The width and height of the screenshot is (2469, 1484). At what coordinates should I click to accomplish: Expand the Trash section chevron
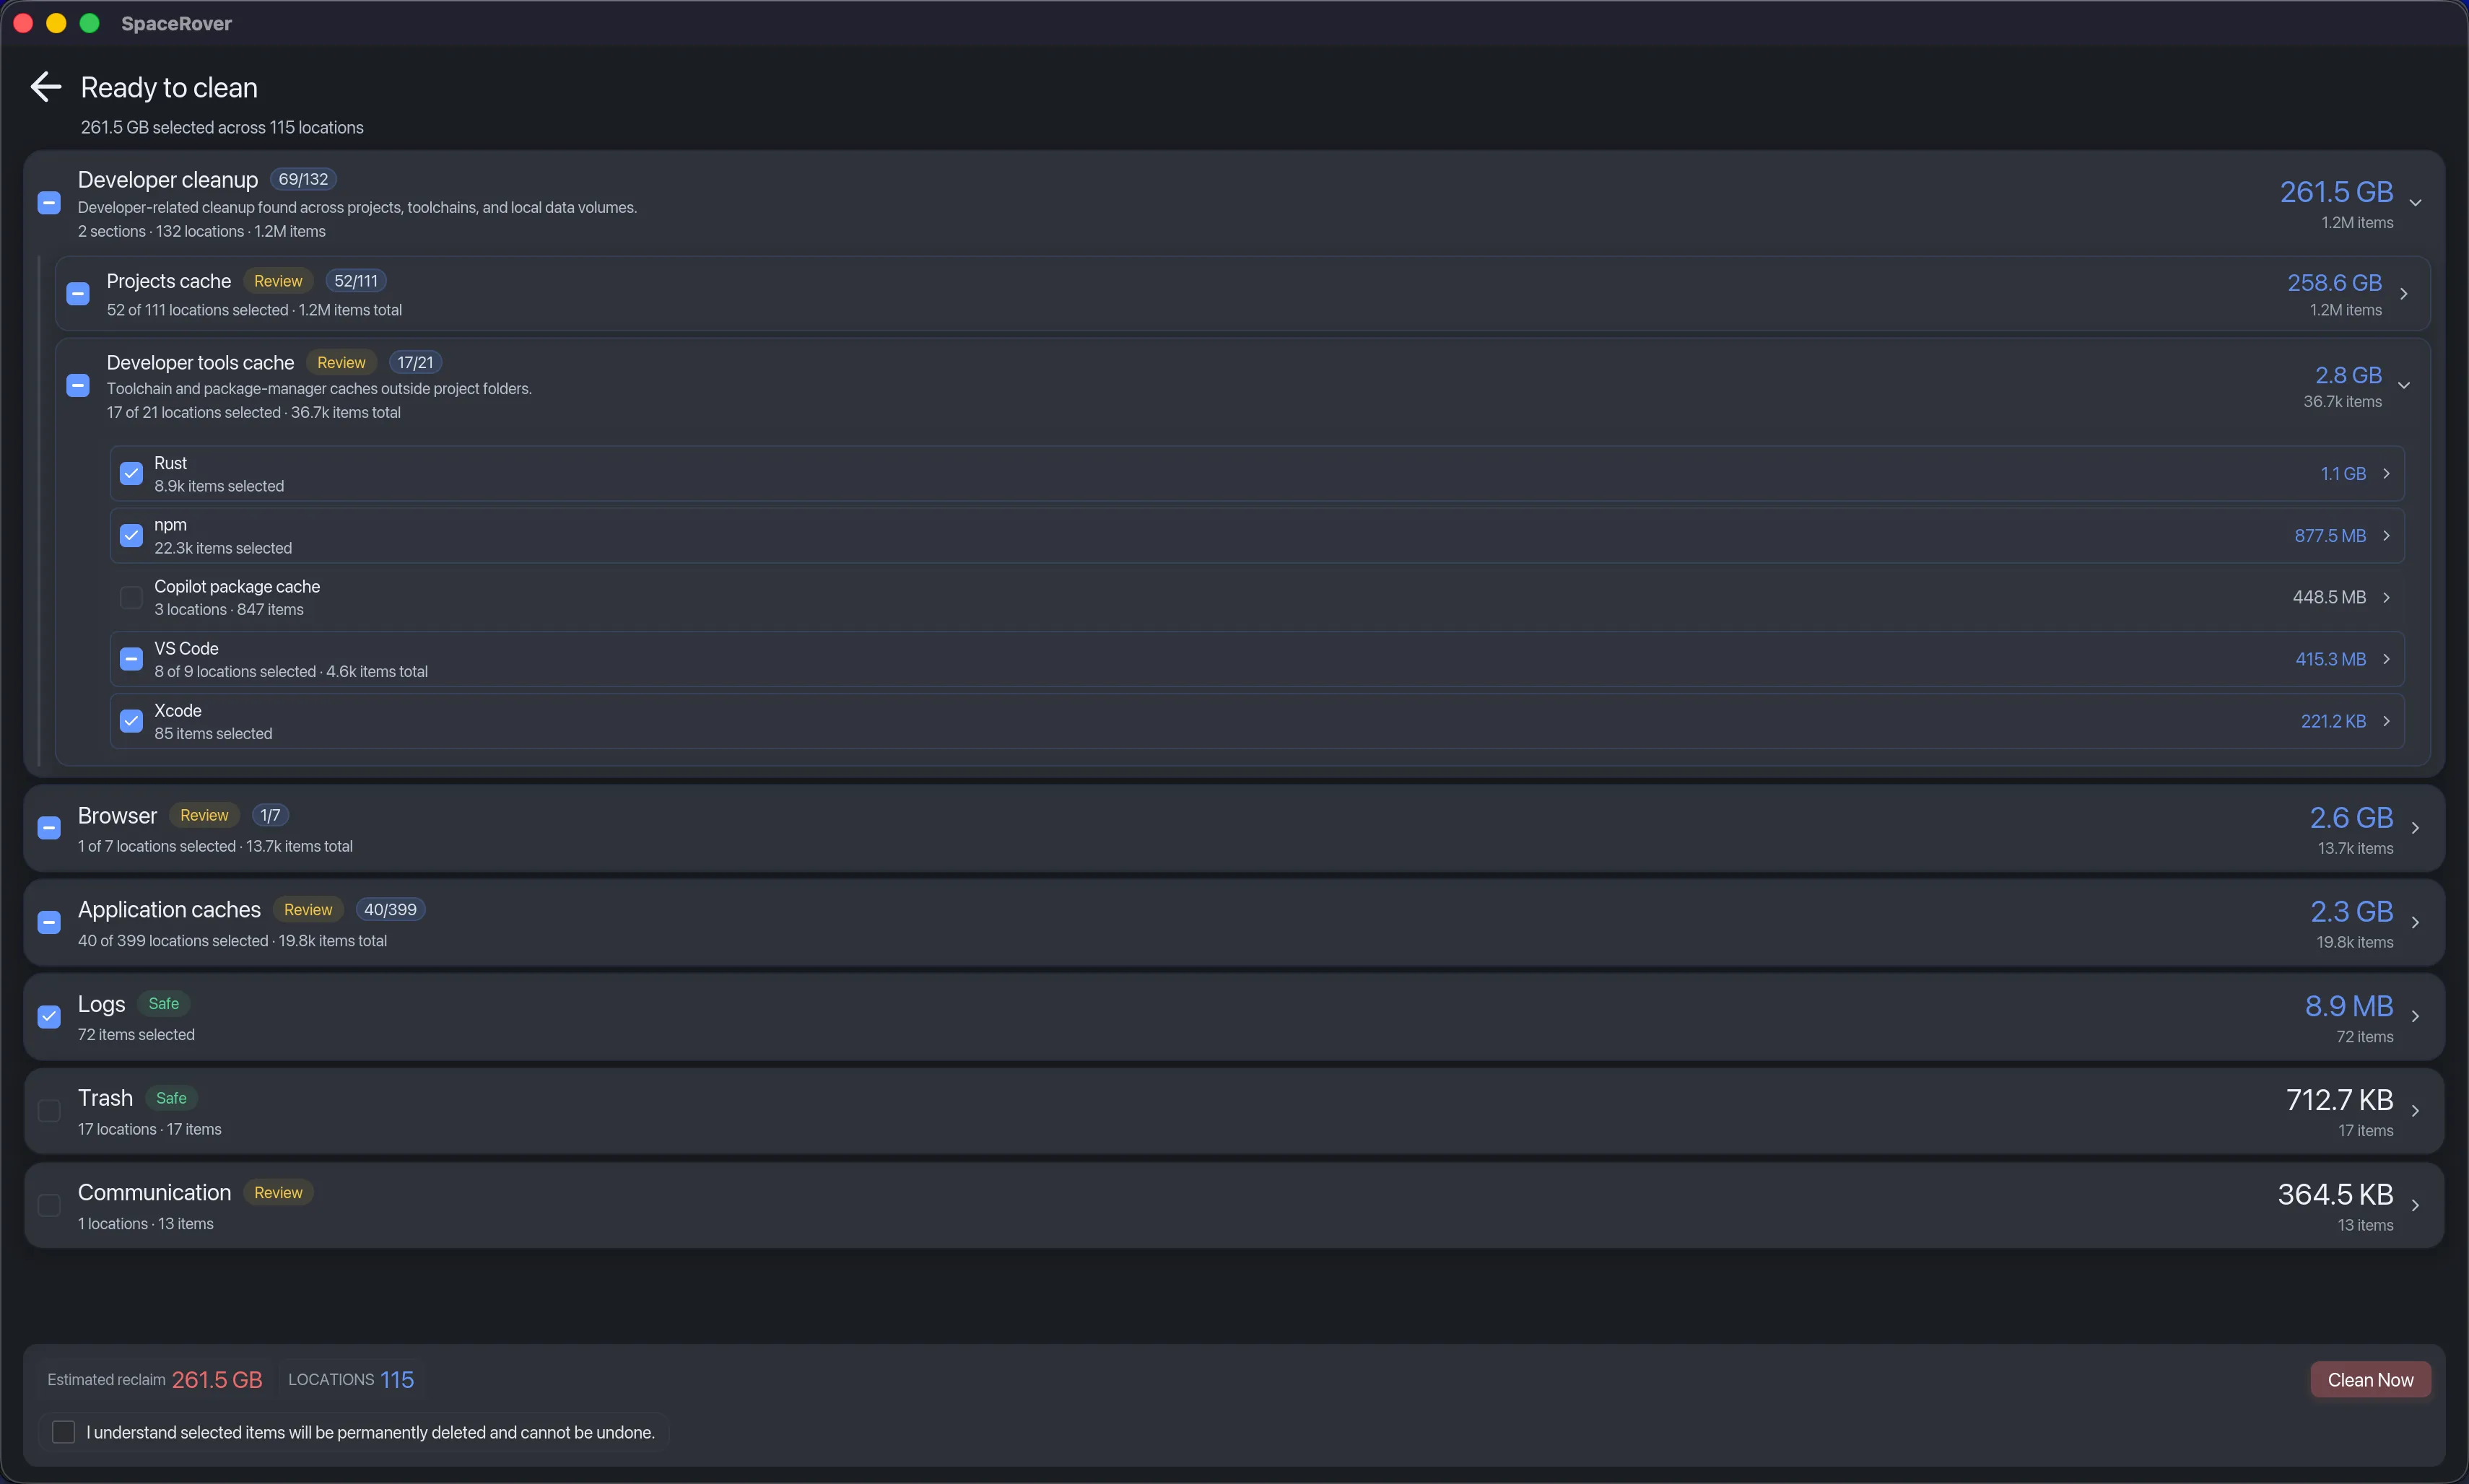click(x=2415, y=1111)
